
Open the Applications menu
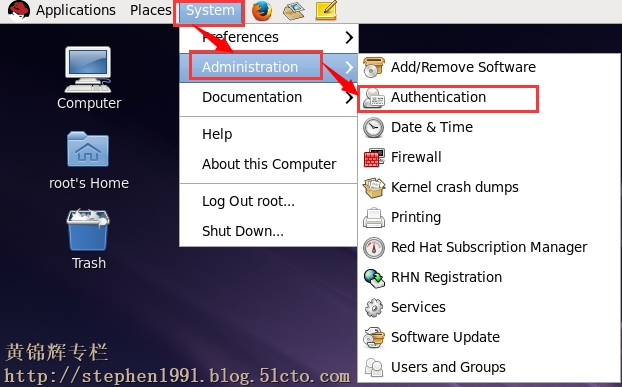pyautogui.click(x=75, y=10)
